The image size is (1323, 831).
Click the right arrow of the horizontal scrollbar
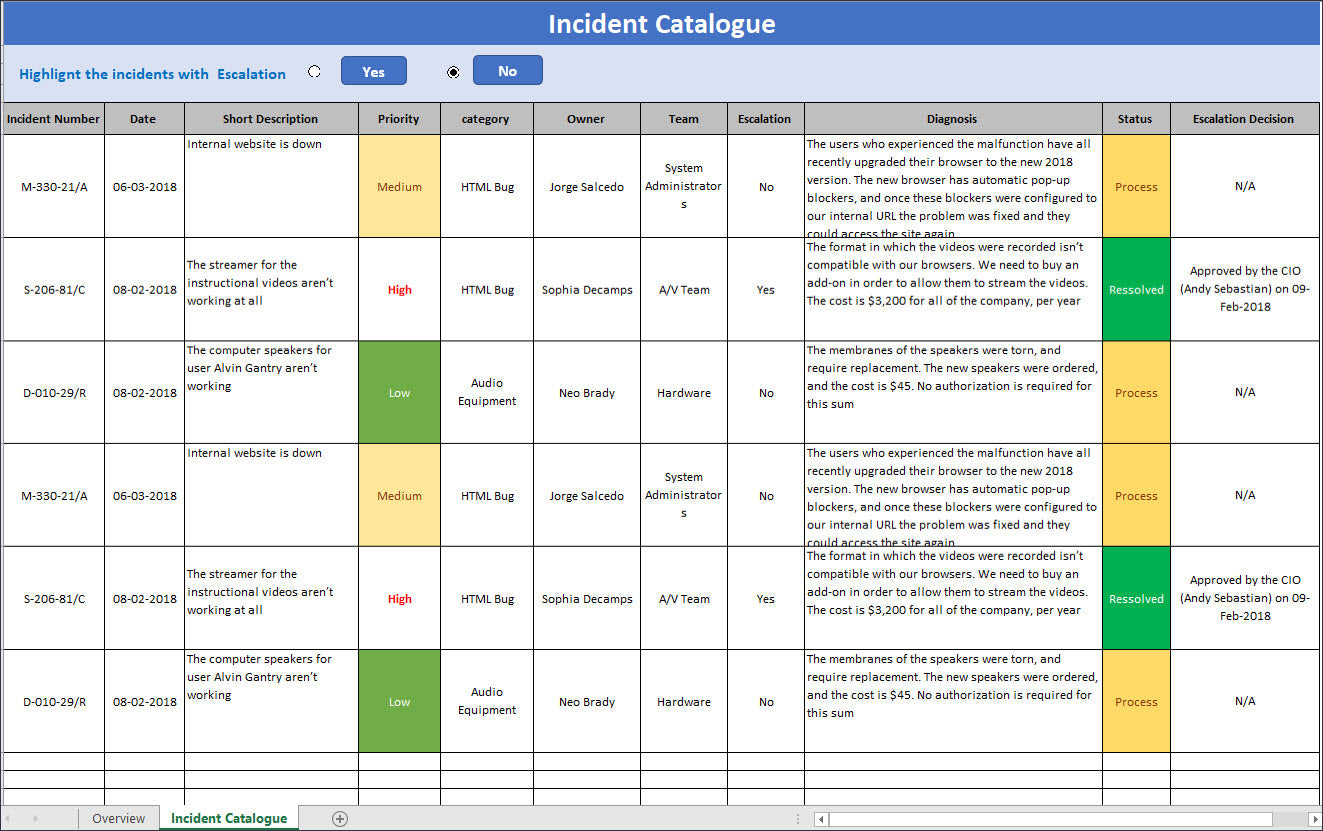pyautogui.click(x=1312, y=819)
